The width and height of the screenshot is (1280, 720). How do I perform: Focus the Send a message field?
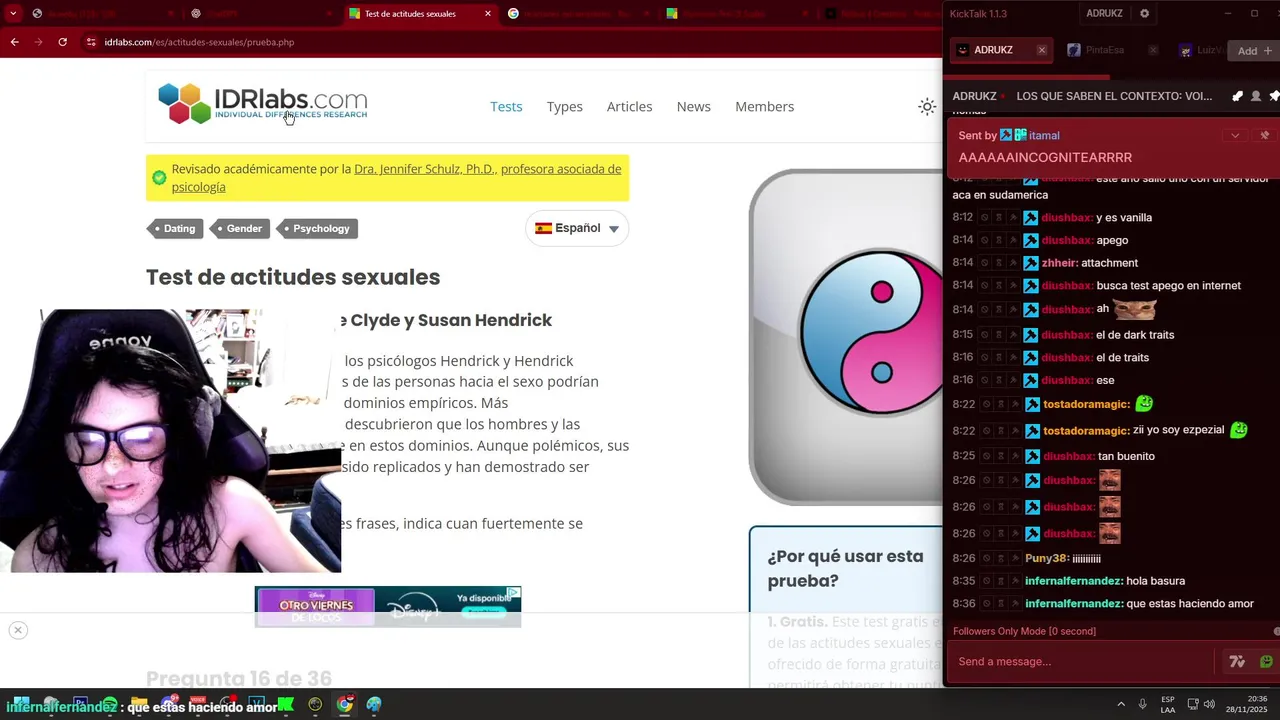(1080, 661)
